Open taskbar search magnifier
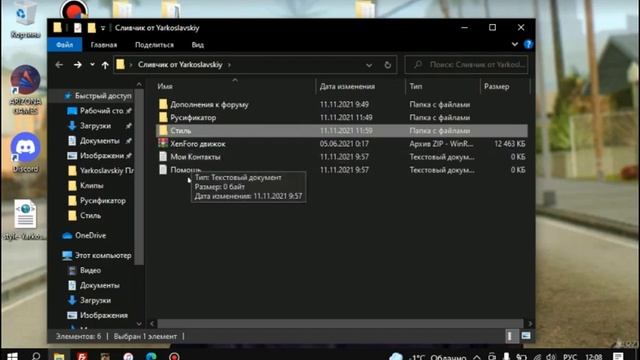The width and height of the screenshot is (640, 360). coord(36,356)
